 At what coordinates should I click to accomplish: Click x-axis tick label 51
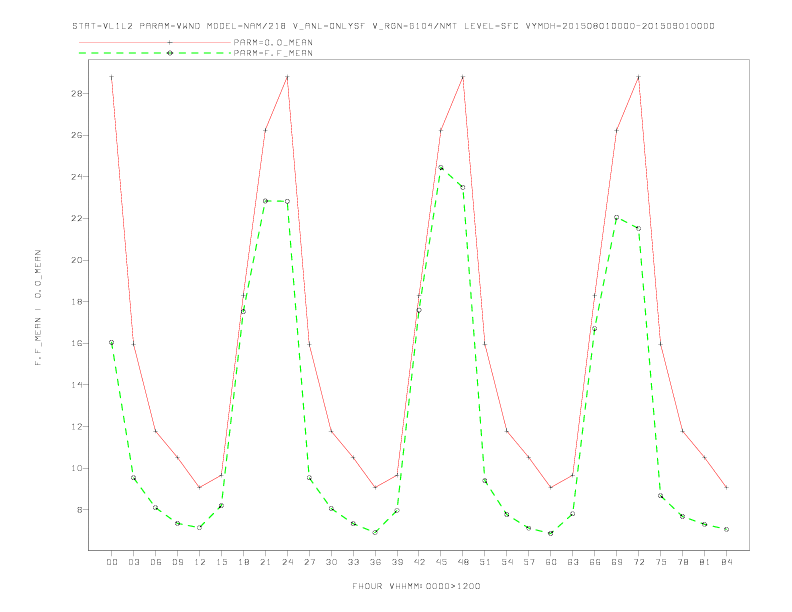(x=485, y=562)
